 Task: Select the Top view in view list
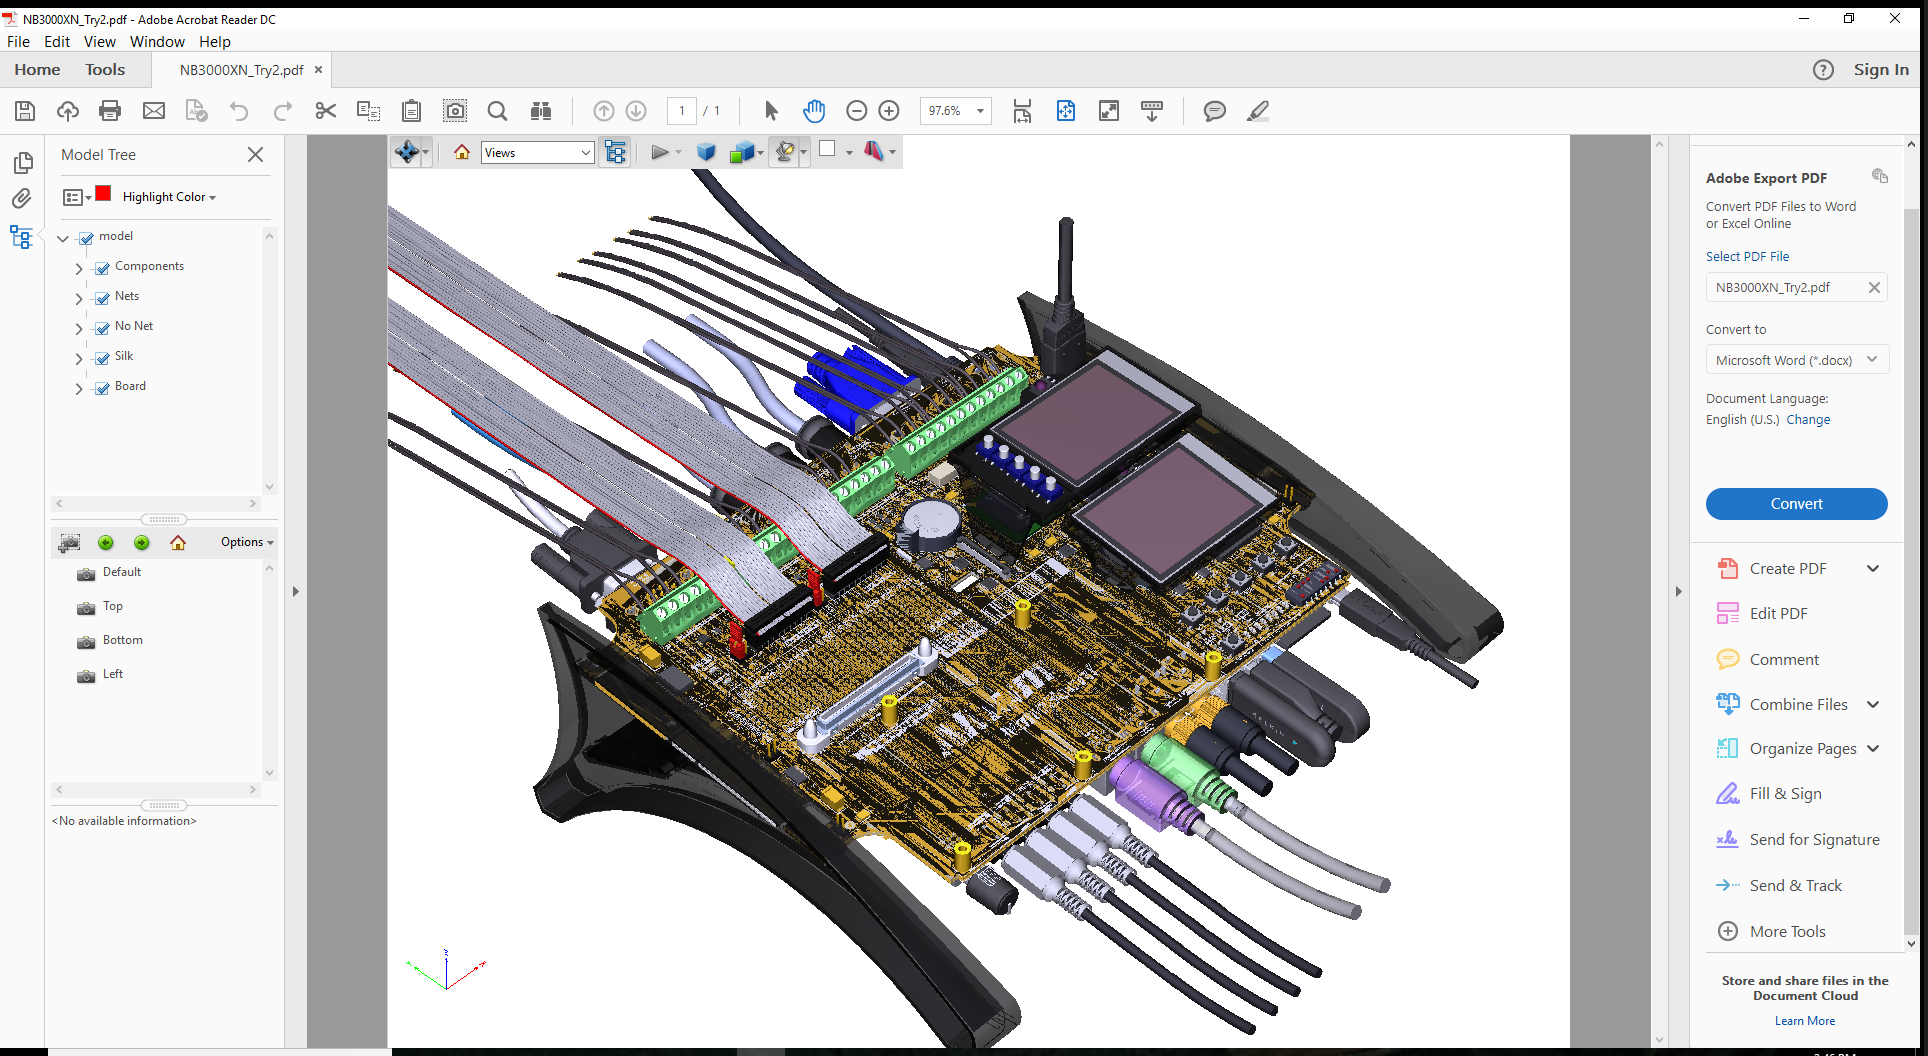click(113, 606)
